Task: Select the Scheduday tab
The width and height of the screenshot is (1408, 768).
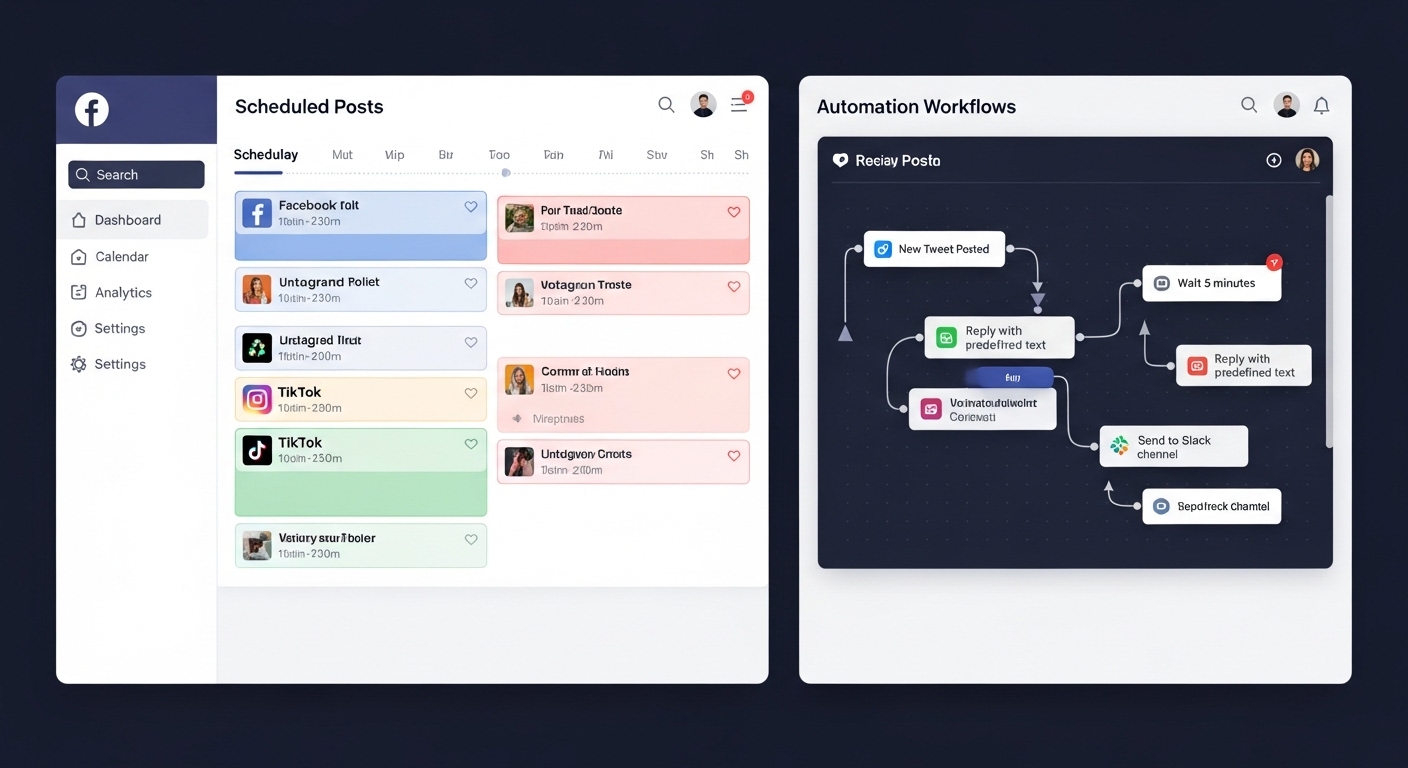Action: (266, 155)
